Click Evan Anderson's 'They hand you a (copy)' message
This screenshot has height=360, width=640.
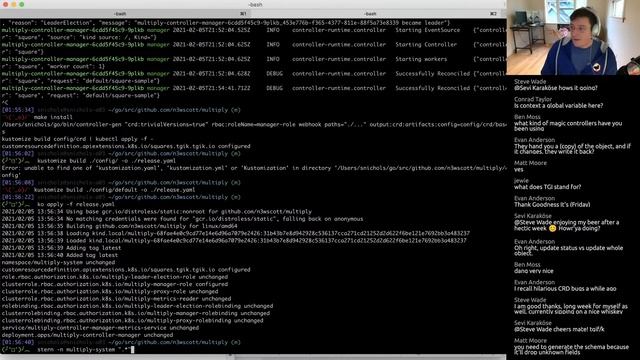click(x=572, y=149)
